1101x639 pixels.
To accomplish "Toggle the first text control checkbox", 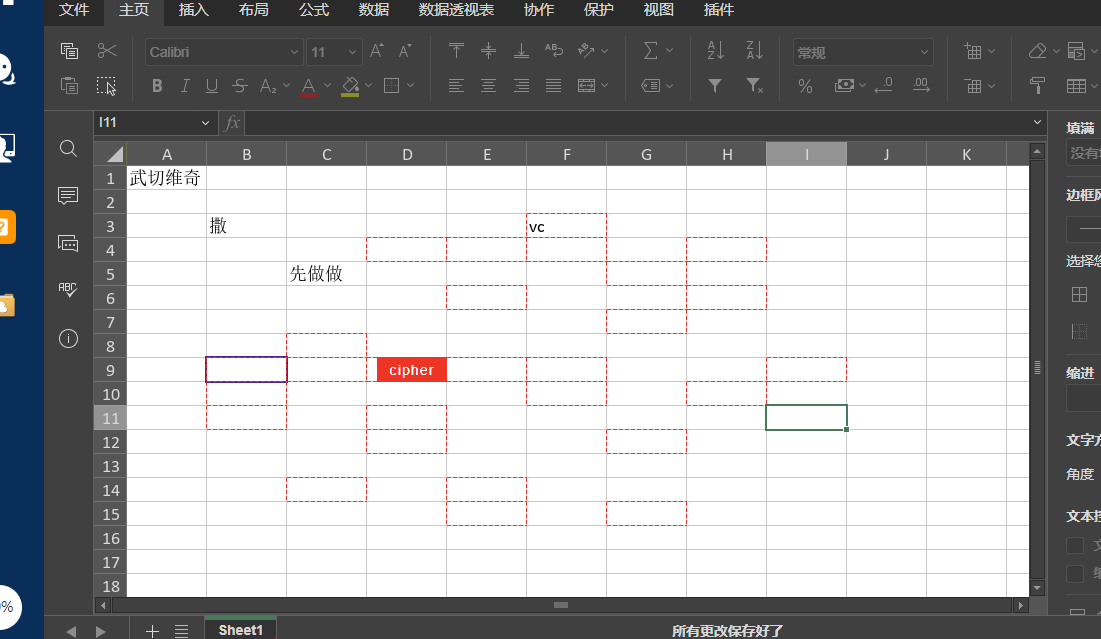I will (x=1074, y=545).
